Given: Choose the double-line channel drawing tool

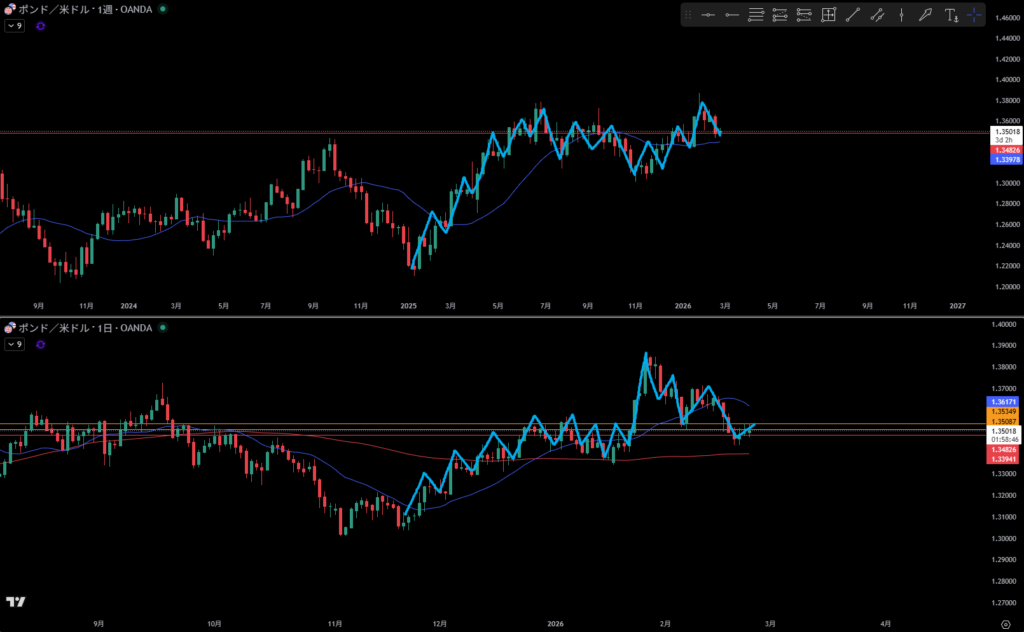Looking at the screenshot, I should tap(877, 15).
